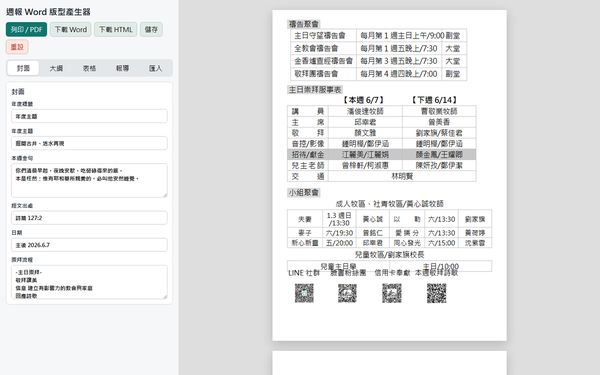Click the 【本週 6/7】 column header

[364, 100]
